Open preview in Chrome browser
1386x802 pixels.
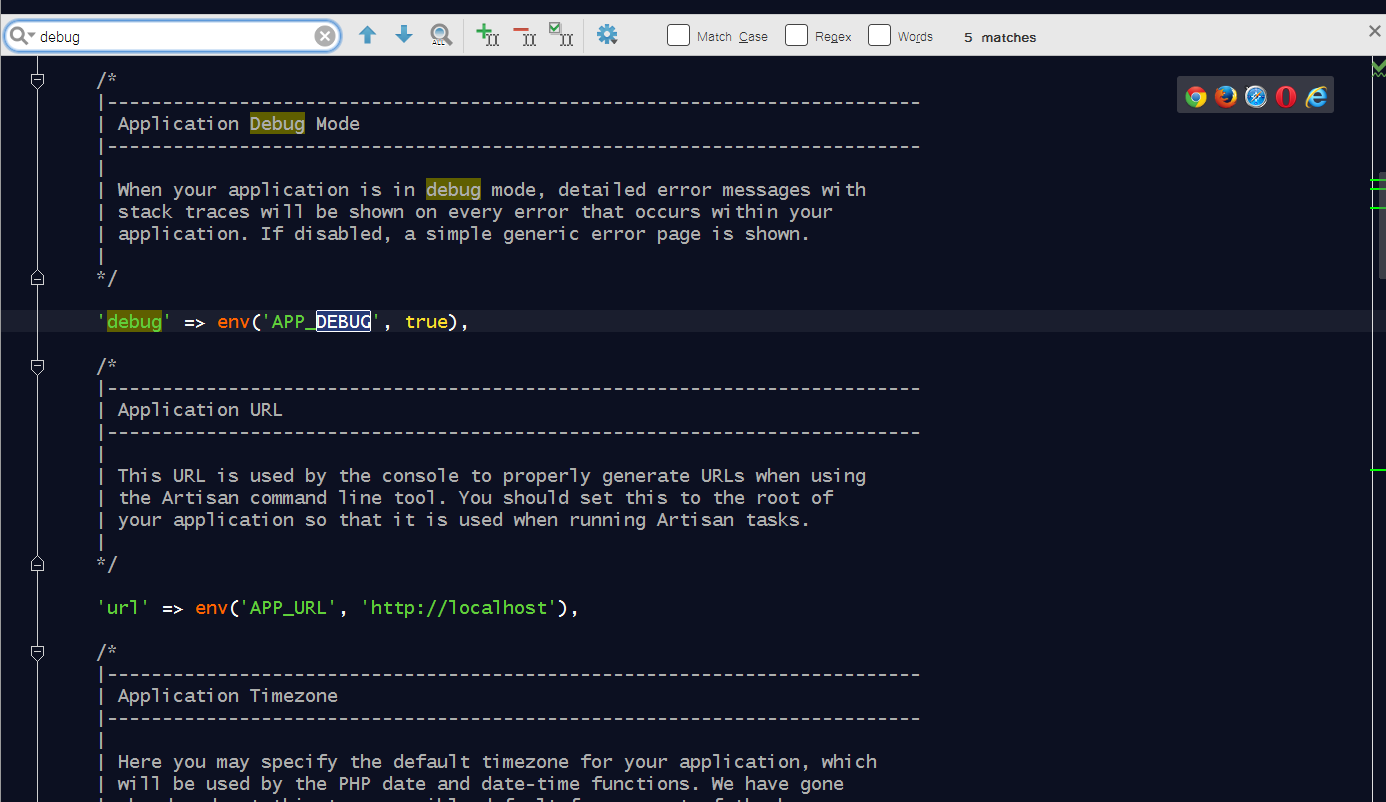click(1196, 96)
